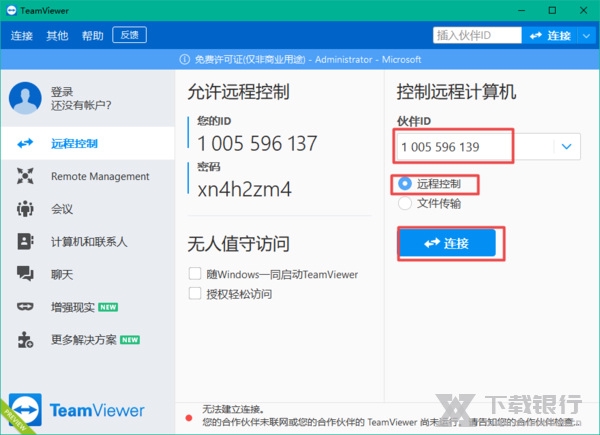The image size is (600, 435).
Task: Click the chat (聊天) bubbles icon
Action: pyautogui.click(x=25, y=274)
